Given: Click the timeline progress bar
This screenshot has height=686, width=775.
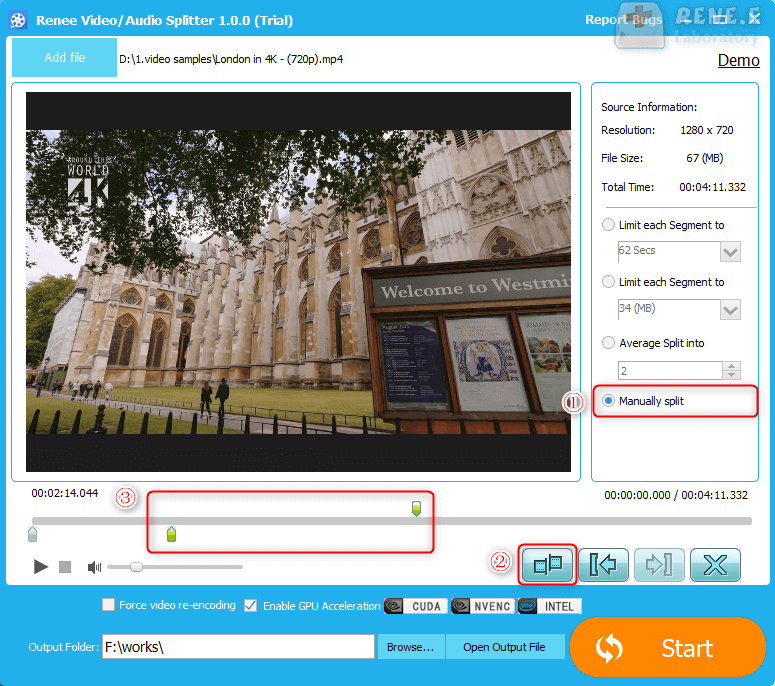Looking at the screenshot, I should pos(391,521).
